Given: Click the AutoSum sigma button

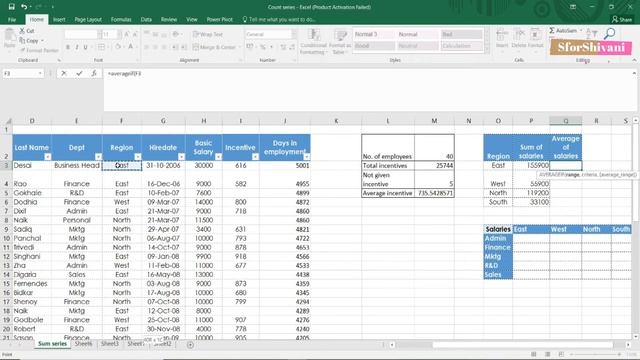Looking at the screenshot, I should 563,31.
